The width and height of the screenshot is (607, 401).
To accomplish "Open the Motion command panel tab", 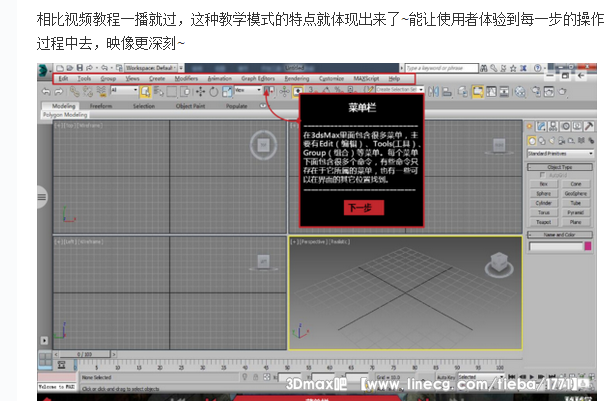I will [x=565, y=126].
